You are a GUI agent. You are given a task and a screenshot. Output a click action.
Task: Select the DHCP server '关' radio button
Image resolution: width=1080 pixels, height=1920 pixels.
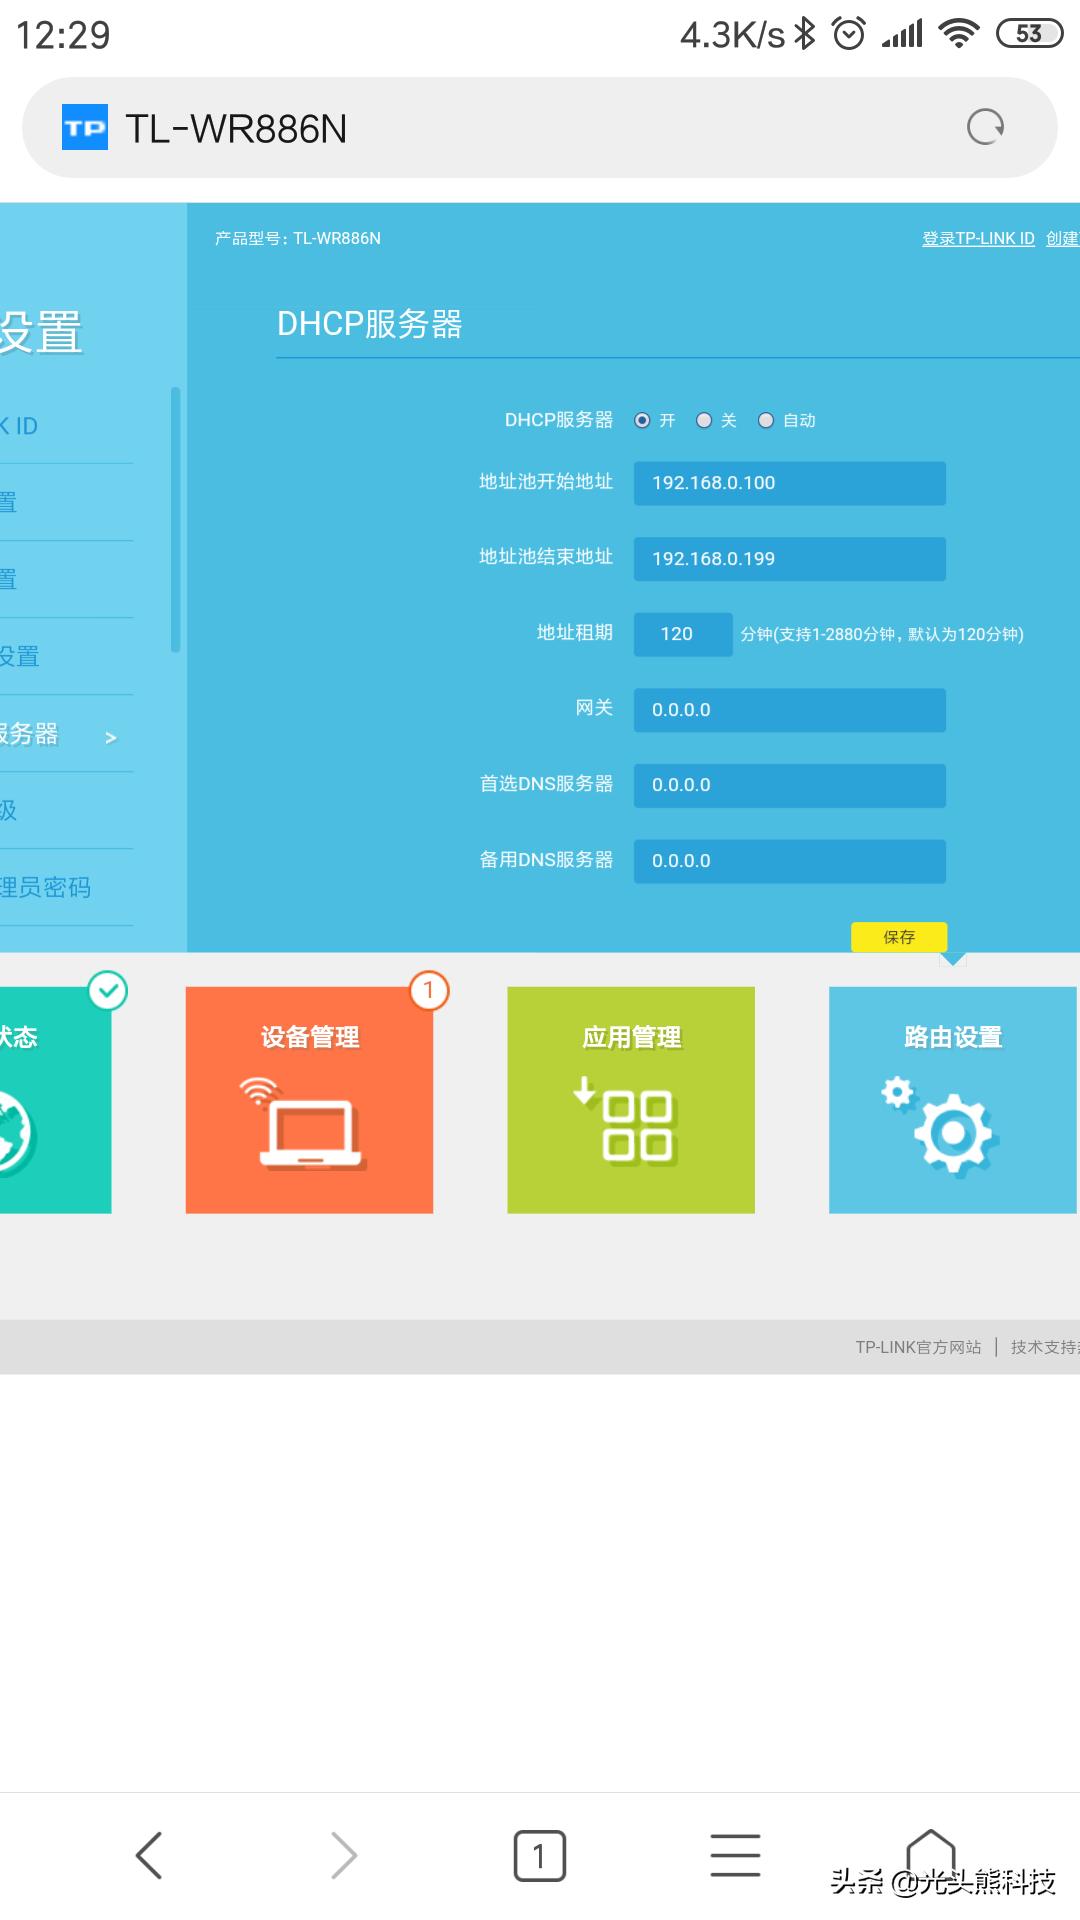point(704,420)
